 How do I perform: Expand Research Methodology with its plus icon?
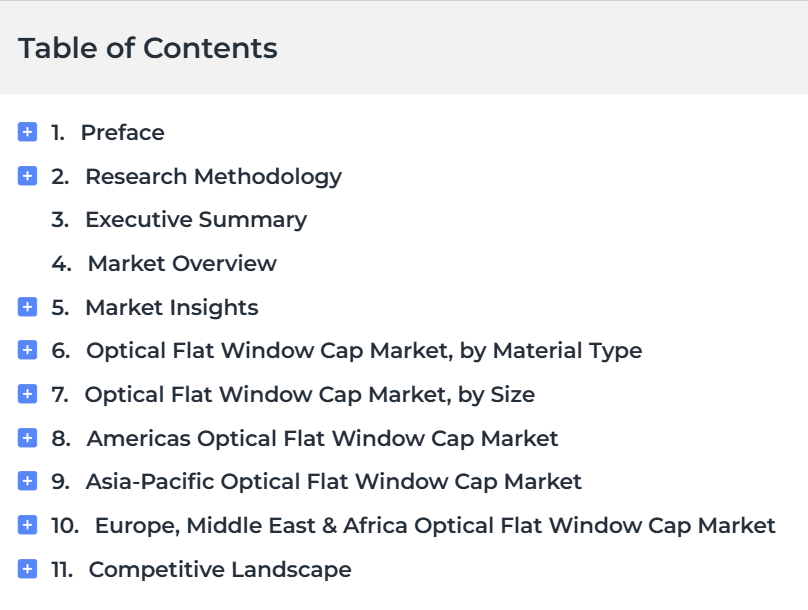[27, 176]
